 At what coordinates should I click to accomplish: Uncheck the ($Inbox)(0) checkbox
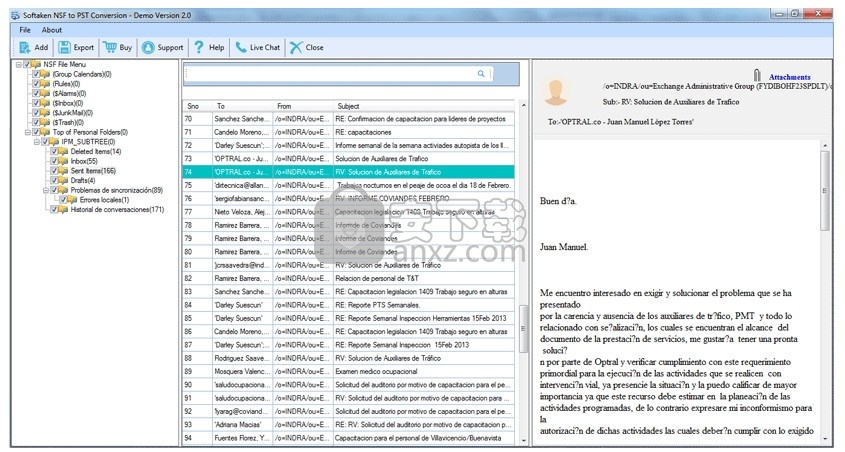click(x=36, y=103)
